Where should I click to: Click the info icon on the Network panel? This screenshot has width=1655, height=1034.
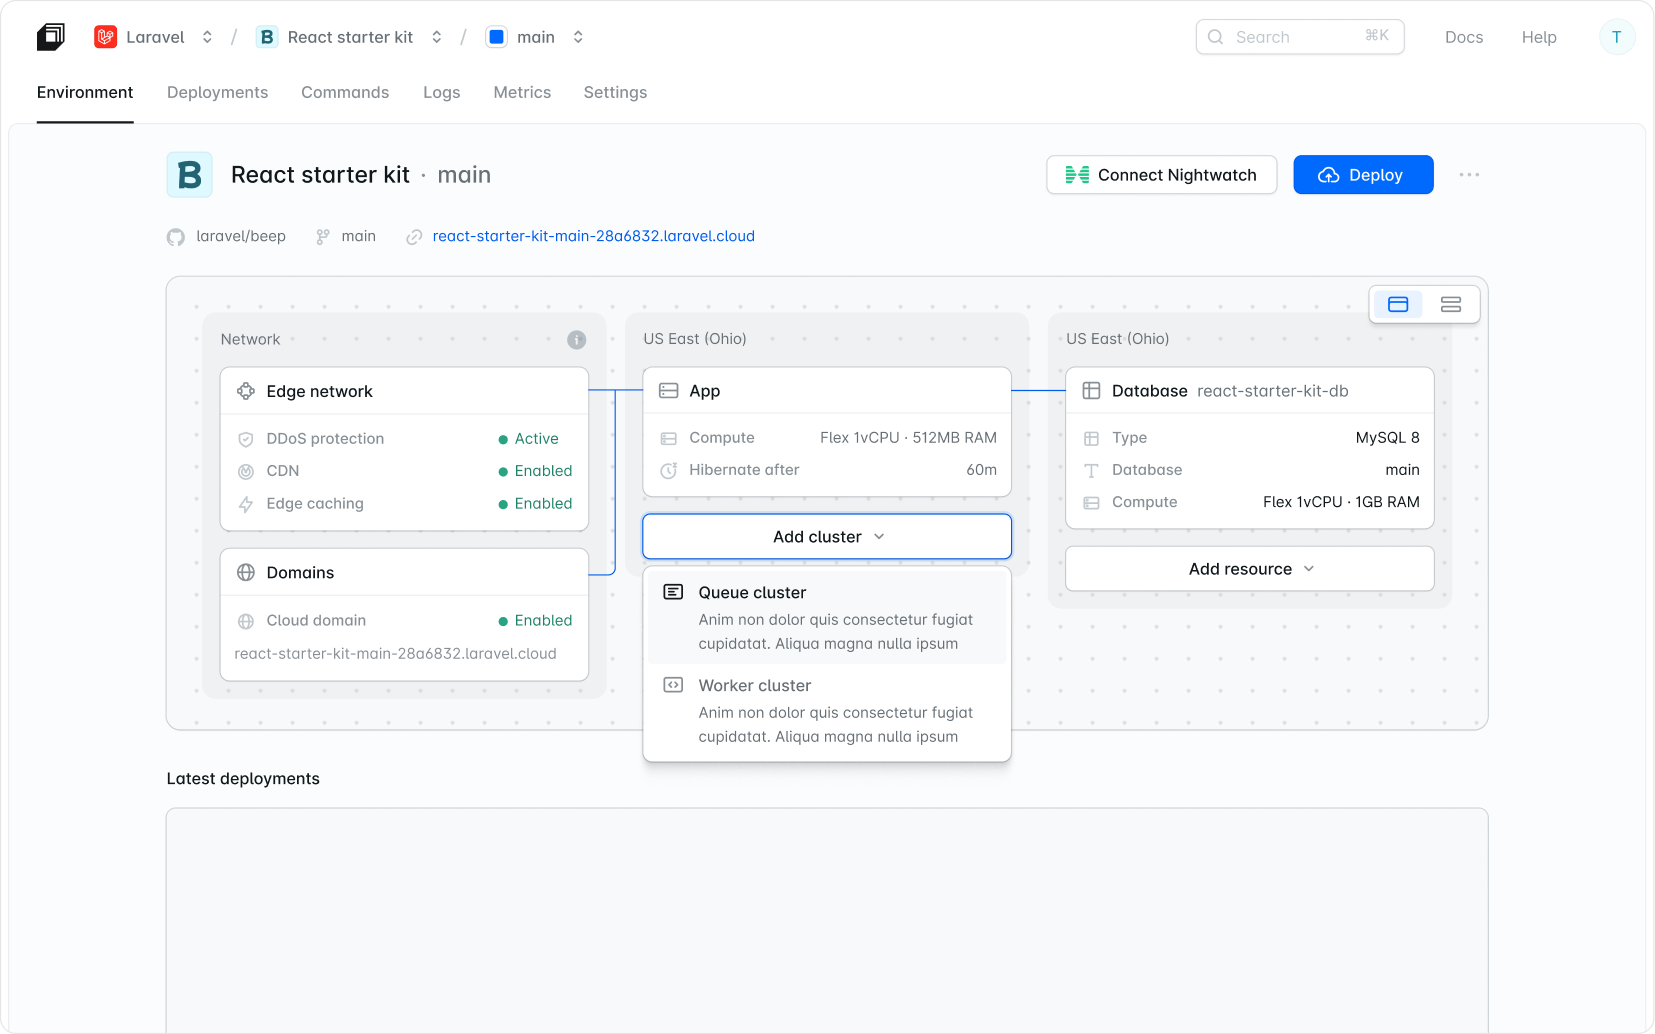[577, 339]
